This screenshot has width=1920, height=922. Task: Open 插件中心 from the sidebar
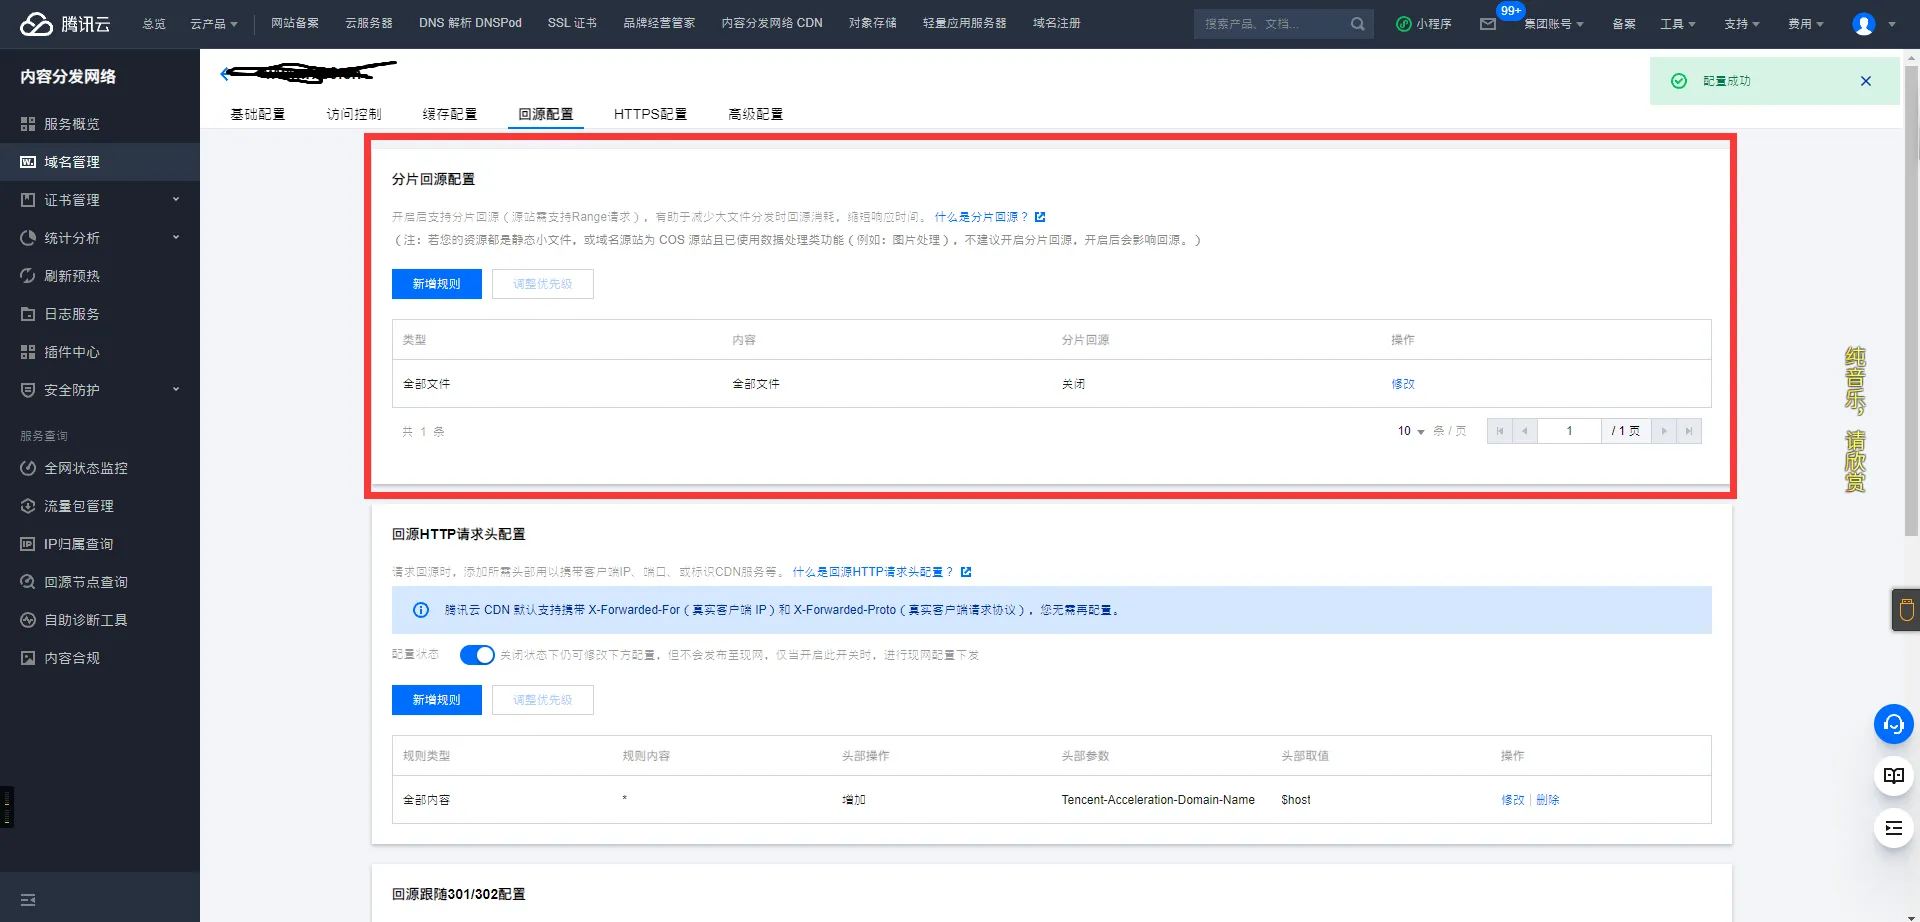(x=70, y=351)
